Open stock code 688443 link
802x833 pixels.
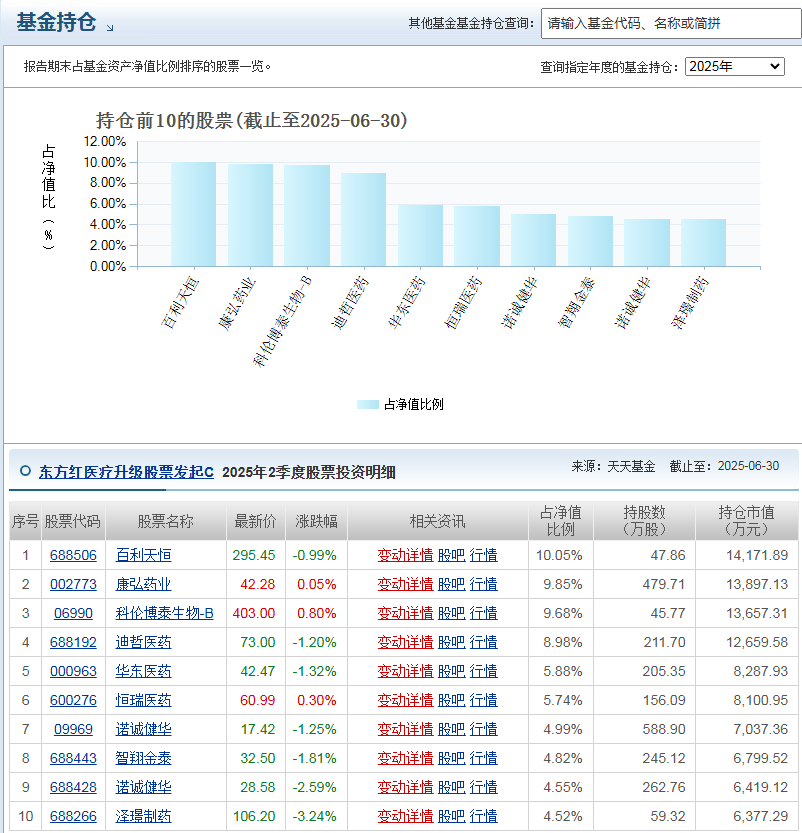[73, 758]
